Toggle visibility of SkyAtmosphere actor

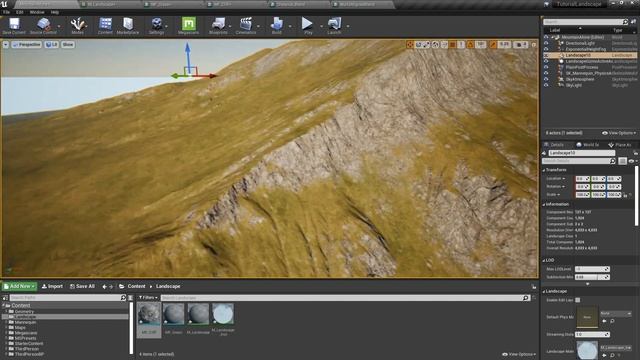pyautogui.click(x=546, y=79)
